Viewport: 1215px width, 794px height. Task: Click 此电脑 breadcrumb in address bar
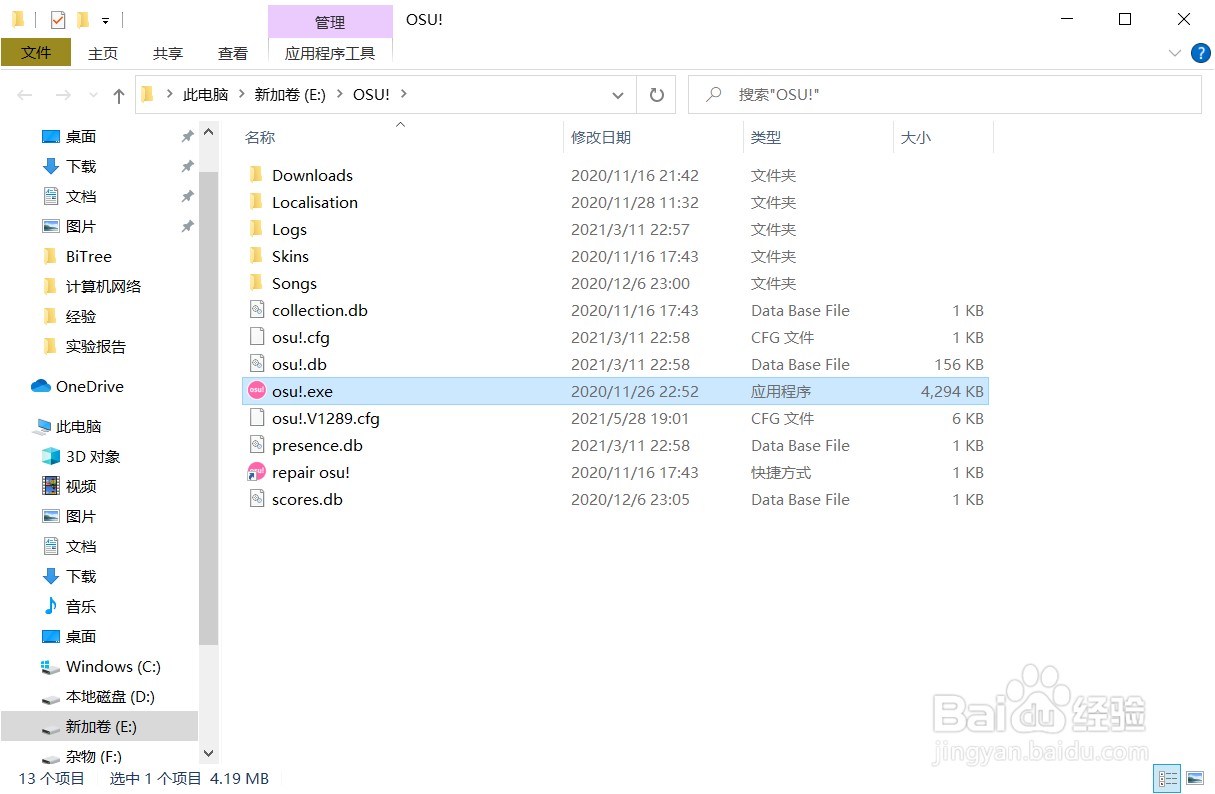coord(205,94)
